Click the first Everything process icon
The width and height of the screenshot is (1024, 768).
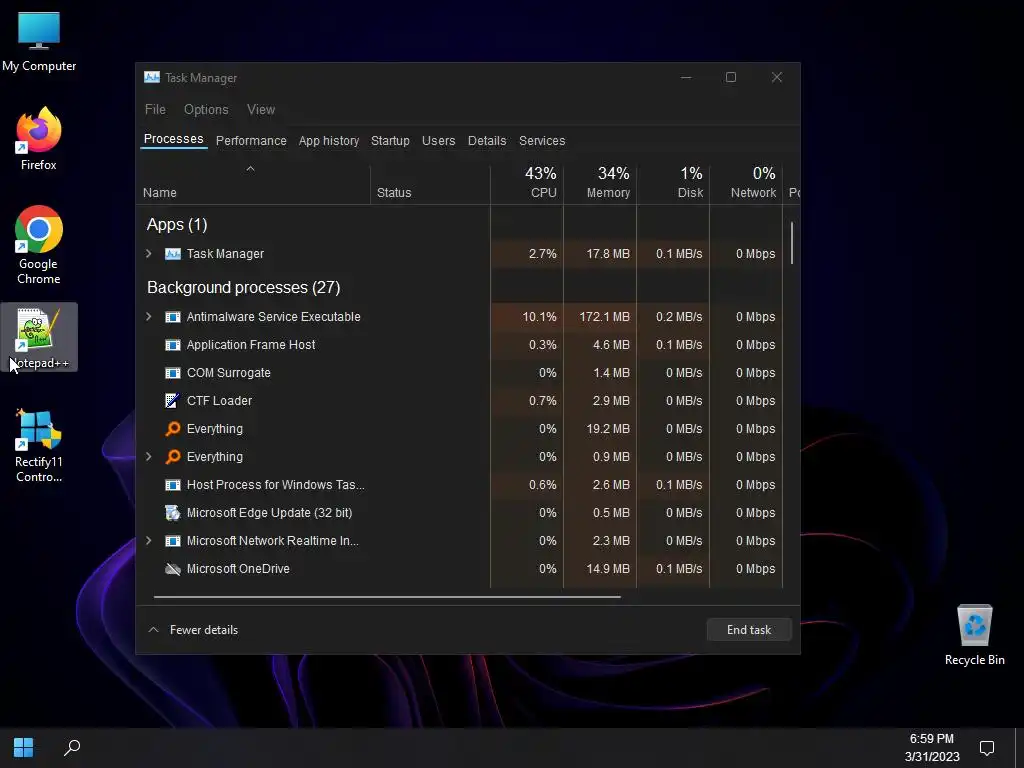click(172, 429)
